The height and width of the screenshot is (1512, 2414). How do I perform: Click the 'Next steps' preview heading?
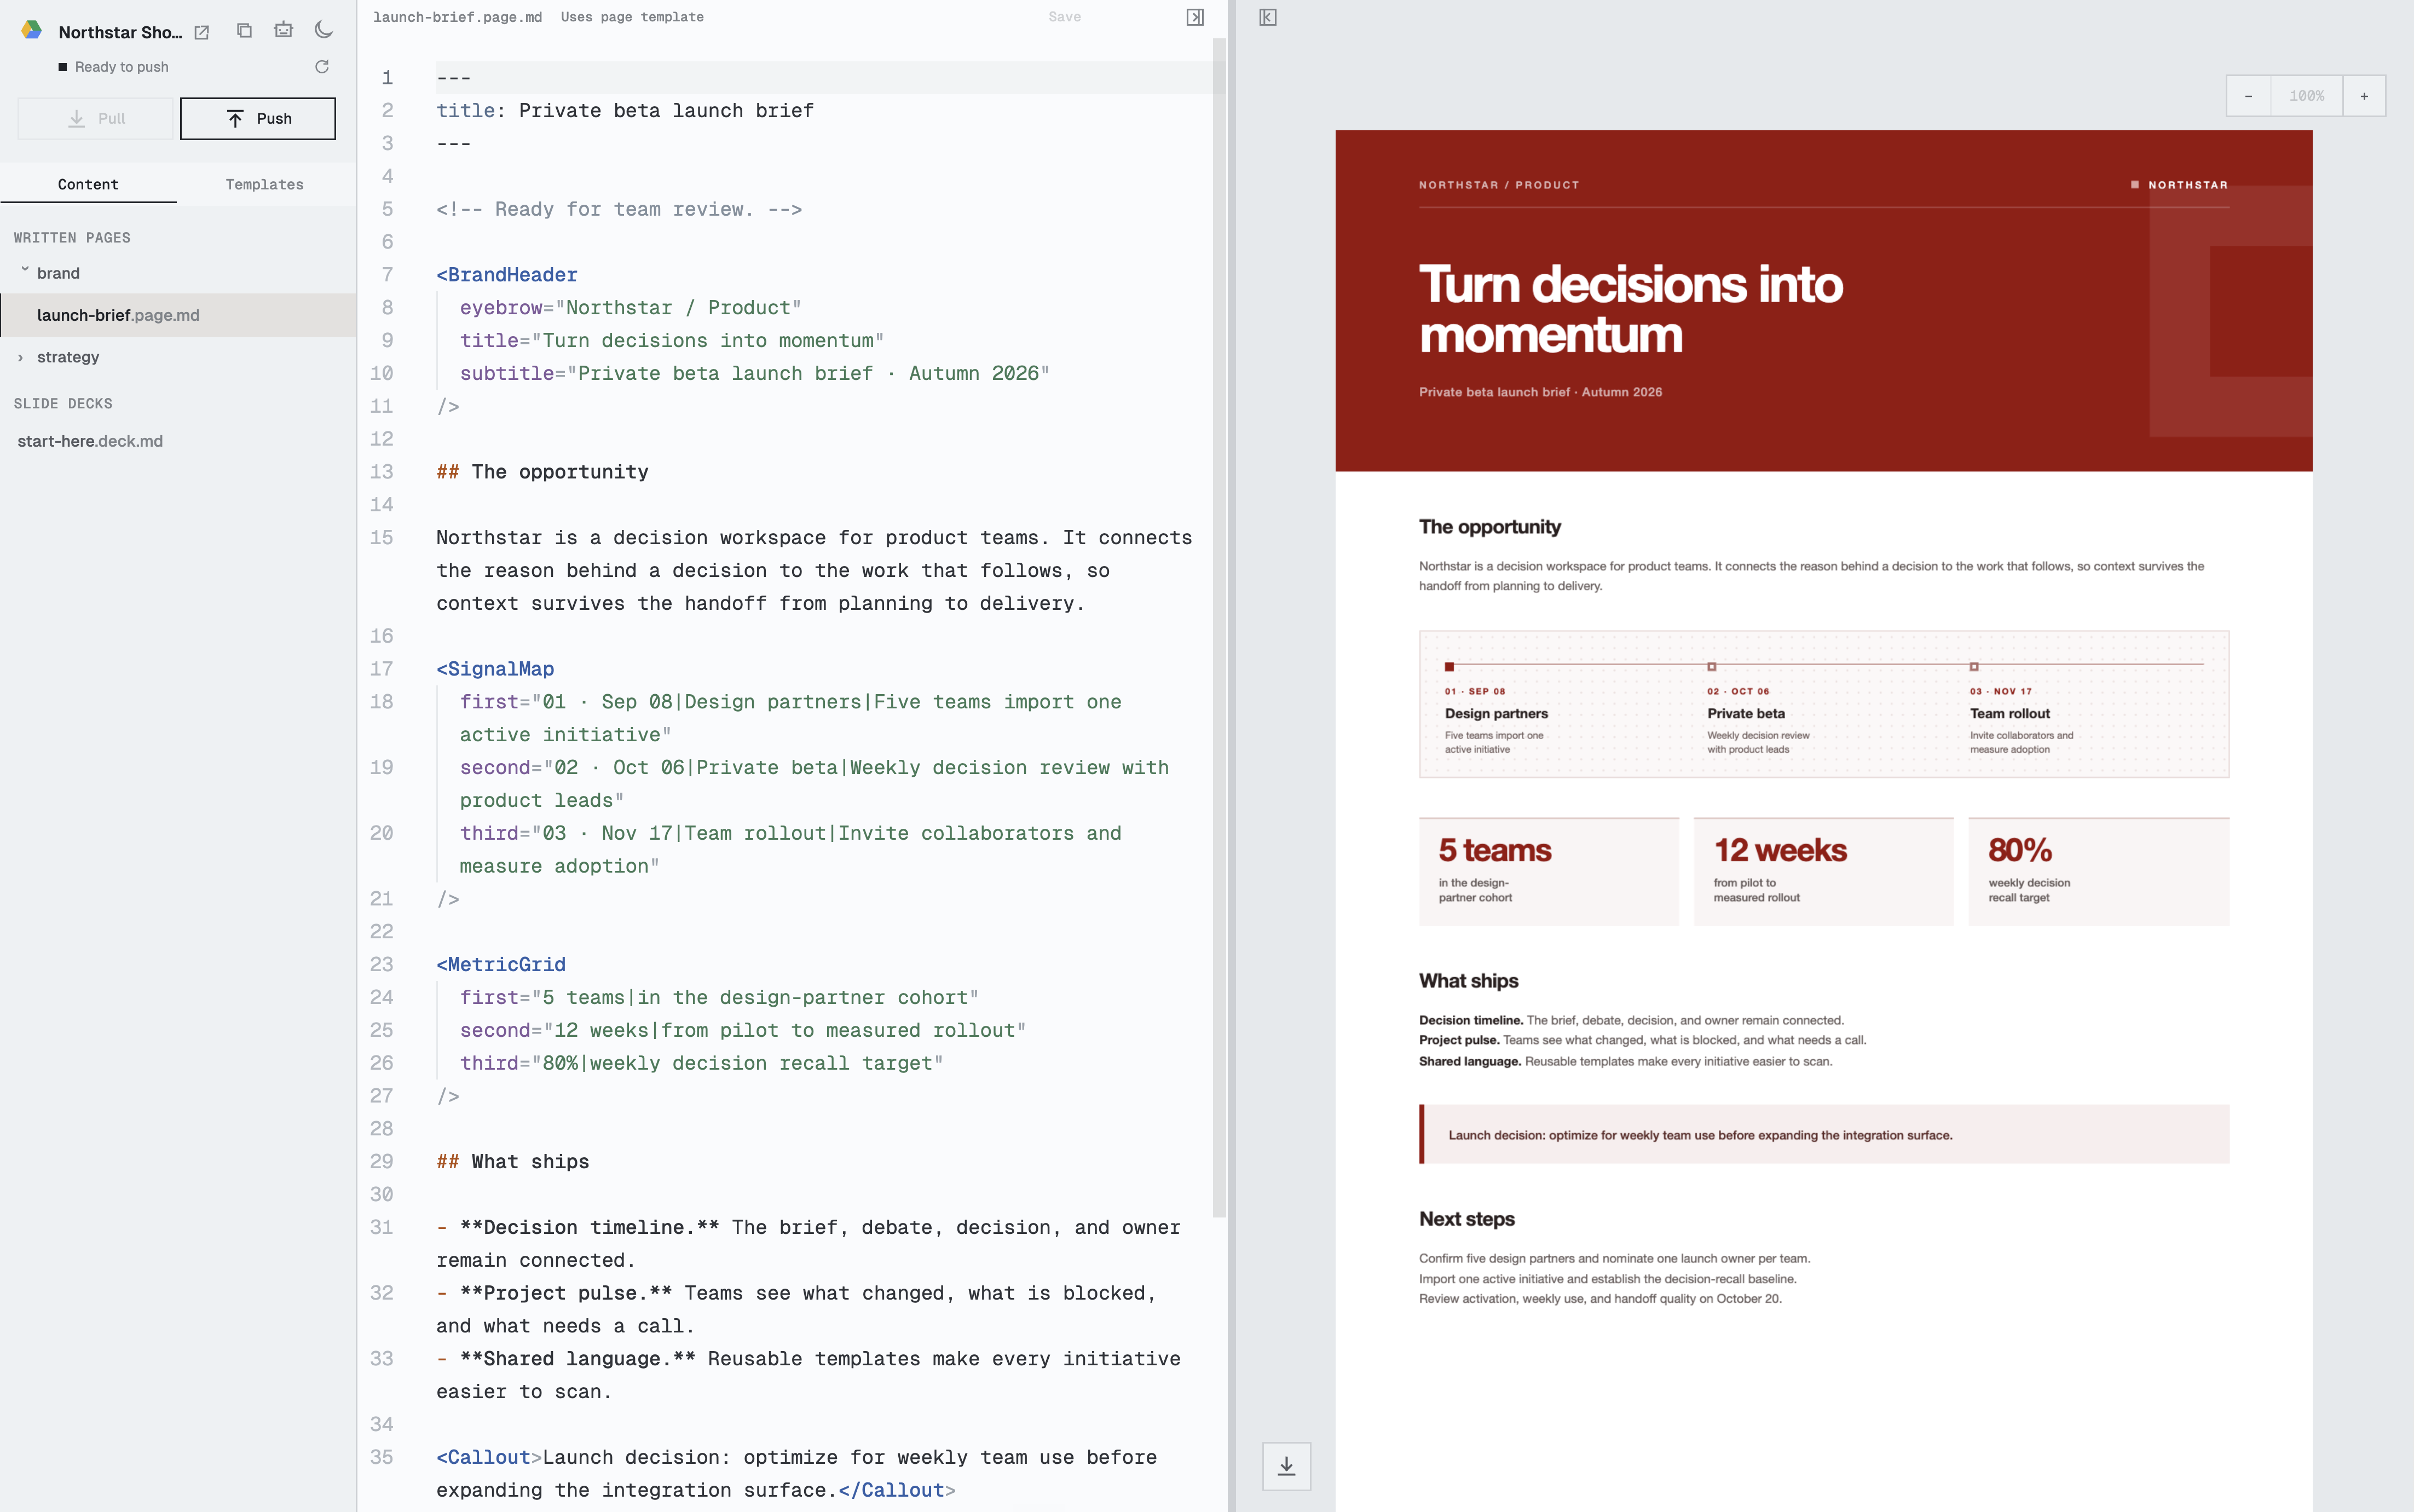(1467, 1219)
